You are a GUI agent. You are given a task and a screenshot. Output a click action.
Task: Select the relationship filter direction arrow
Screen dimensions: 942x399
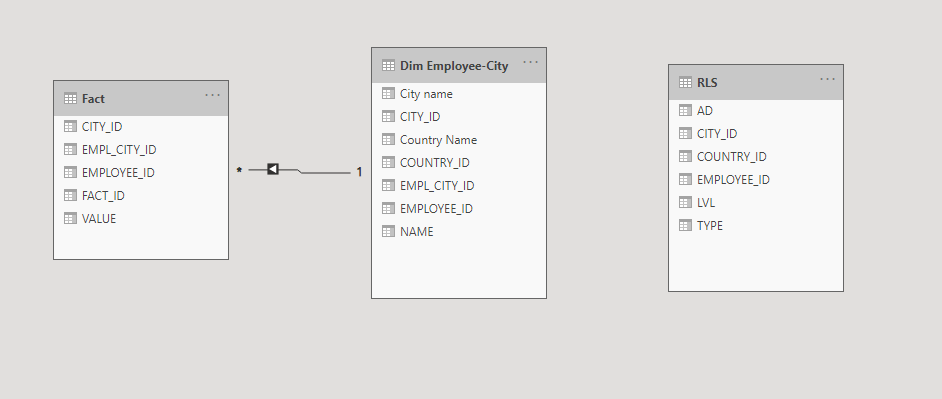click(273, 169)
